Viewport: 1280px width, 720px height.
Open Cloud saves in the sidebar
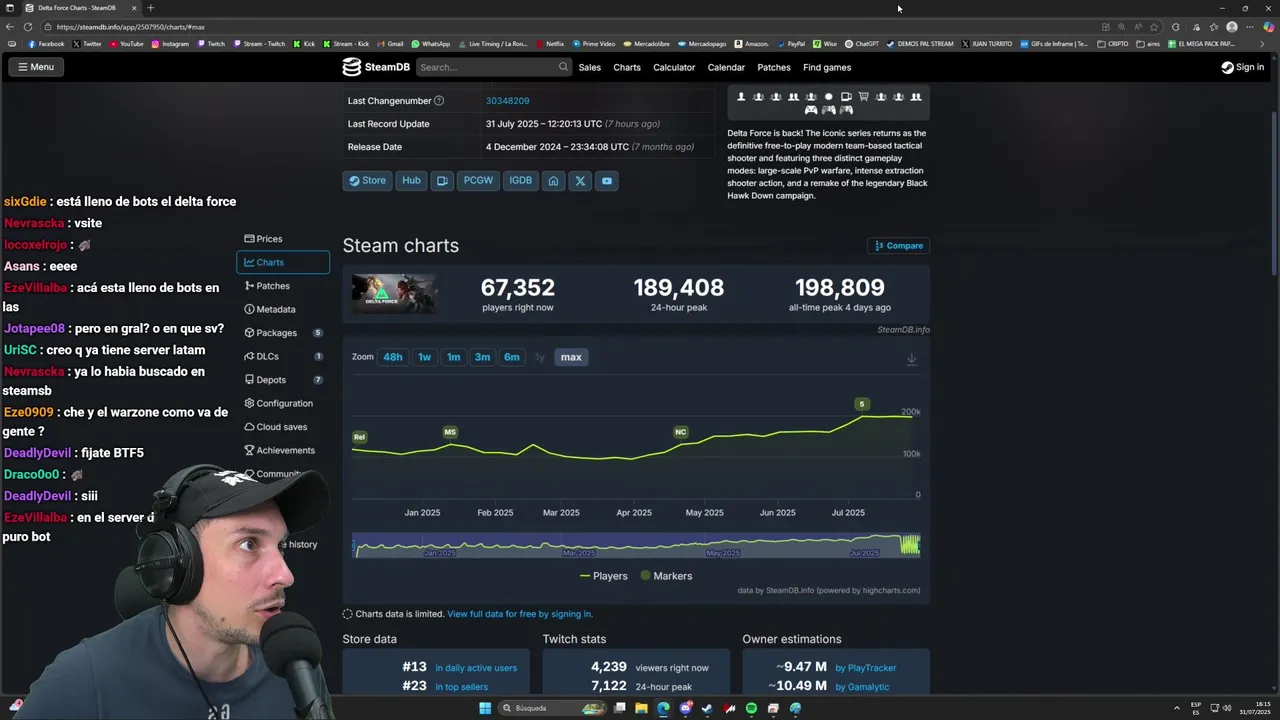pos(283,427)
